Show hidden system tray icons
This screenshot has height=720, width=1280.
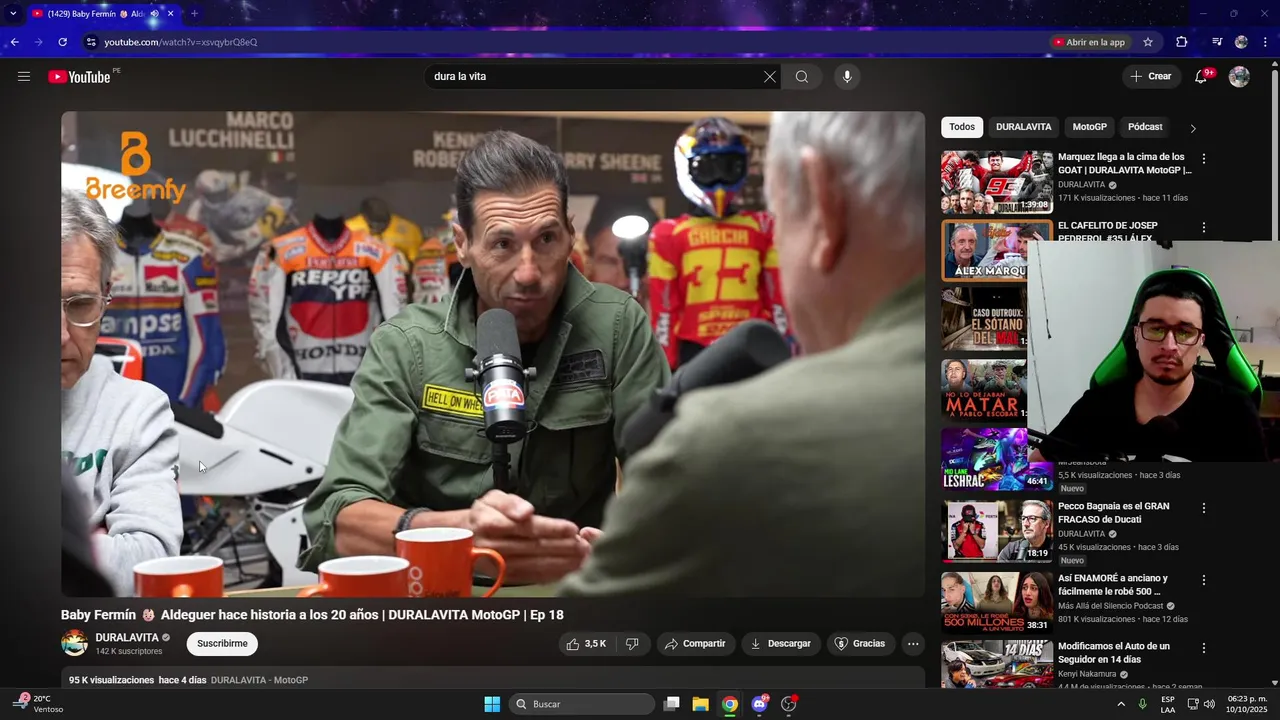tap(1120, 704)
